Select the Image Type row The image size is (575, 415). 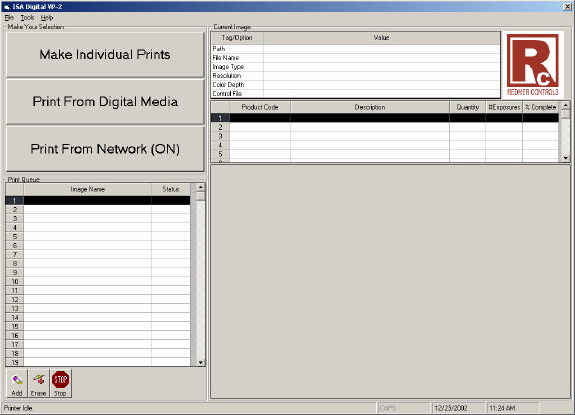click(x=356, y=67)
